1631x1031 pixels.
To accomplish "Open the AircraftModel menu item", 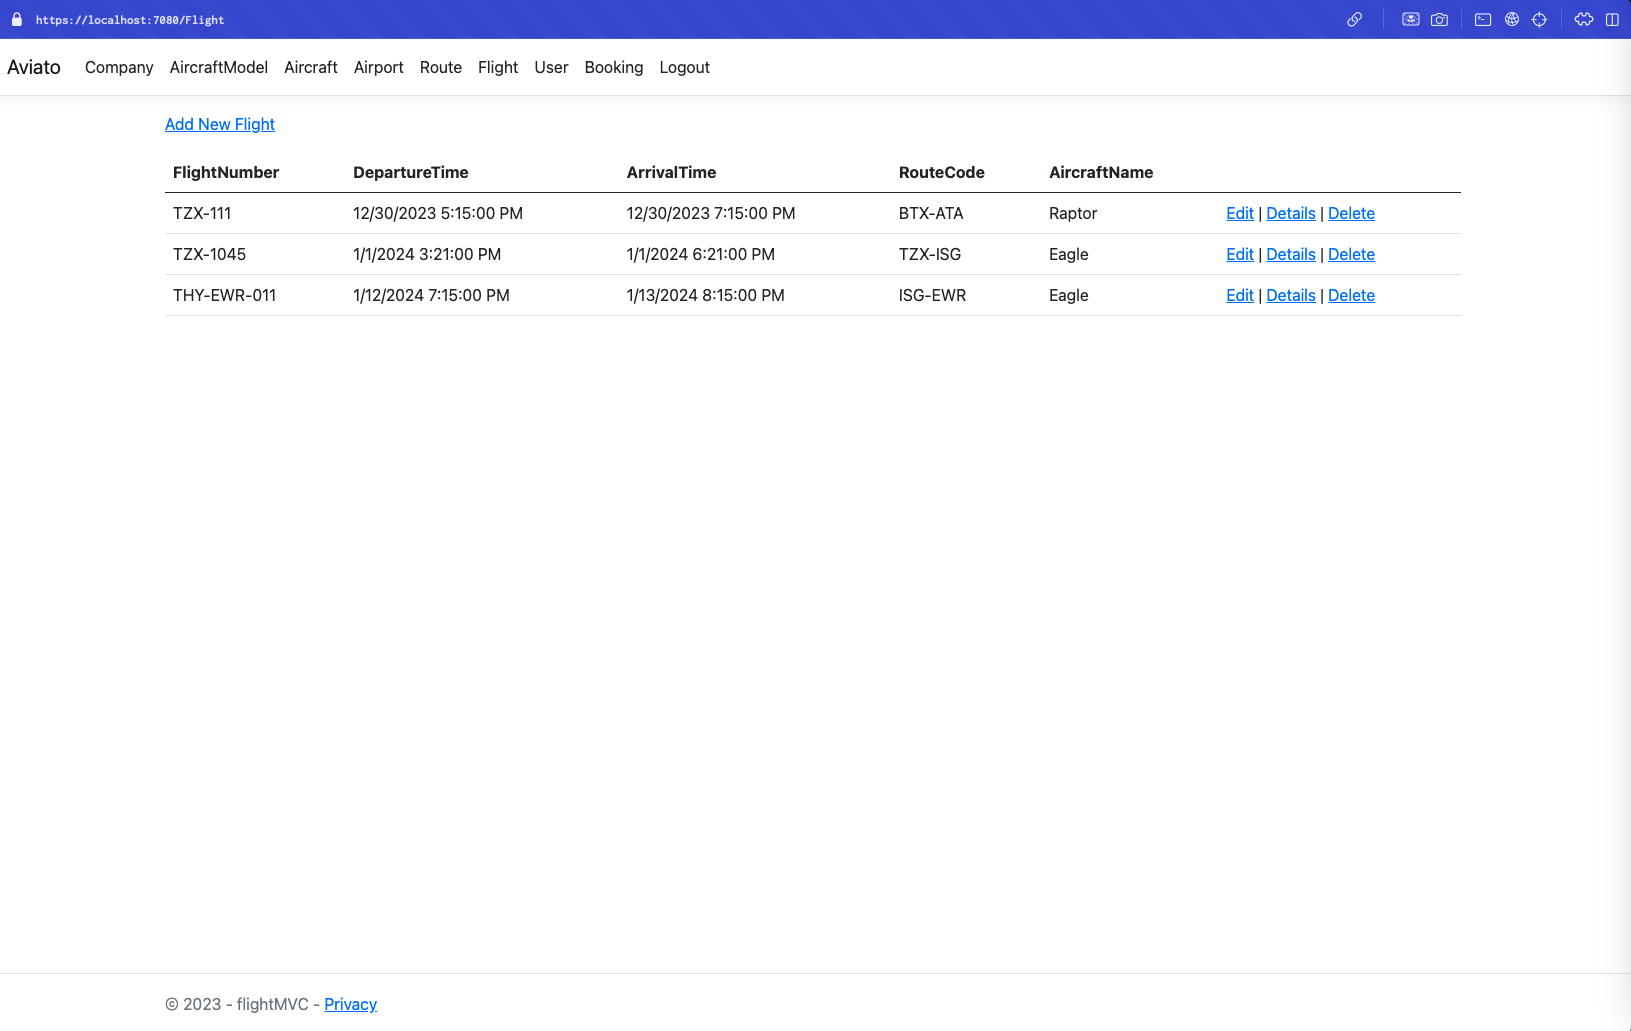I will (219, 67).
